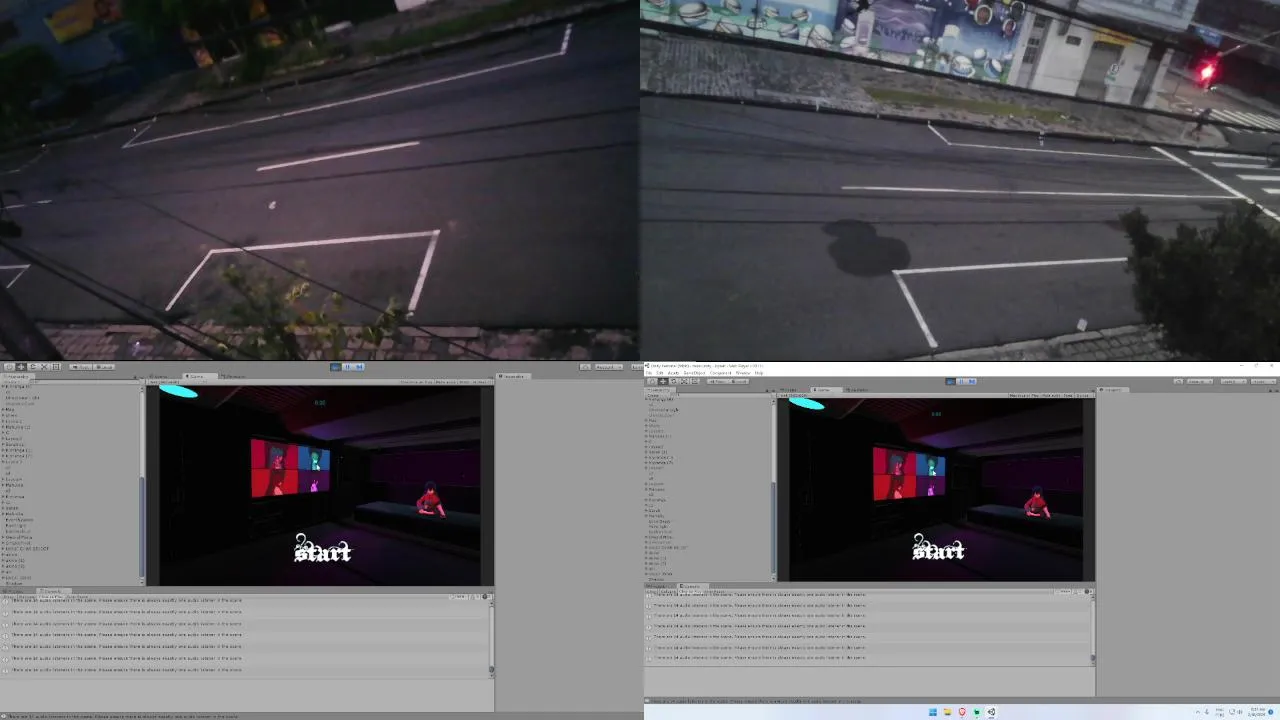Viewport: 1280px width, 720px height.
Task: Select Inspector tab in left Unity window
Action: 514,376
